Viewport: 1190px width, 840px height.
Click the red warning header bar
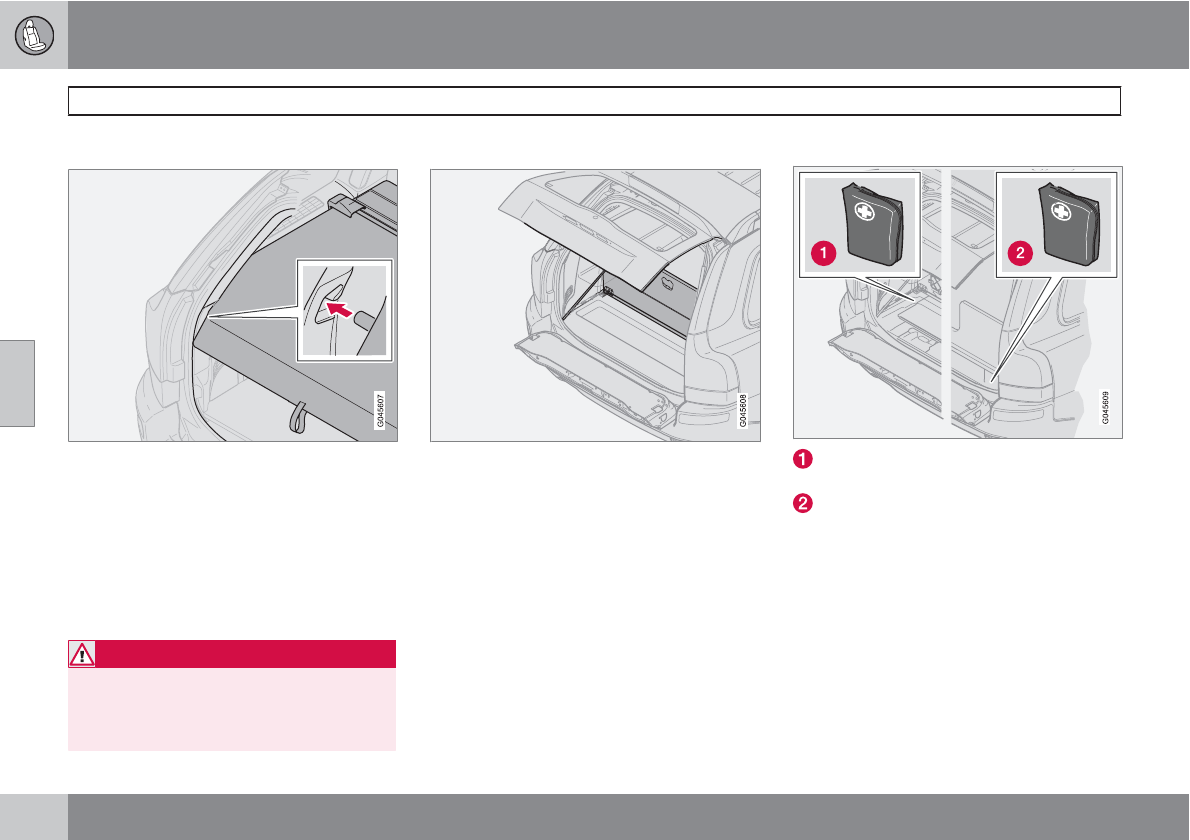point(232,654)
